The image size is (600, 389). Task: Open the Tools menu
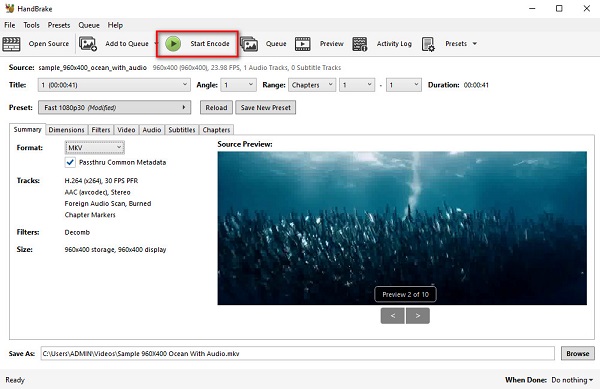(31, 25)
